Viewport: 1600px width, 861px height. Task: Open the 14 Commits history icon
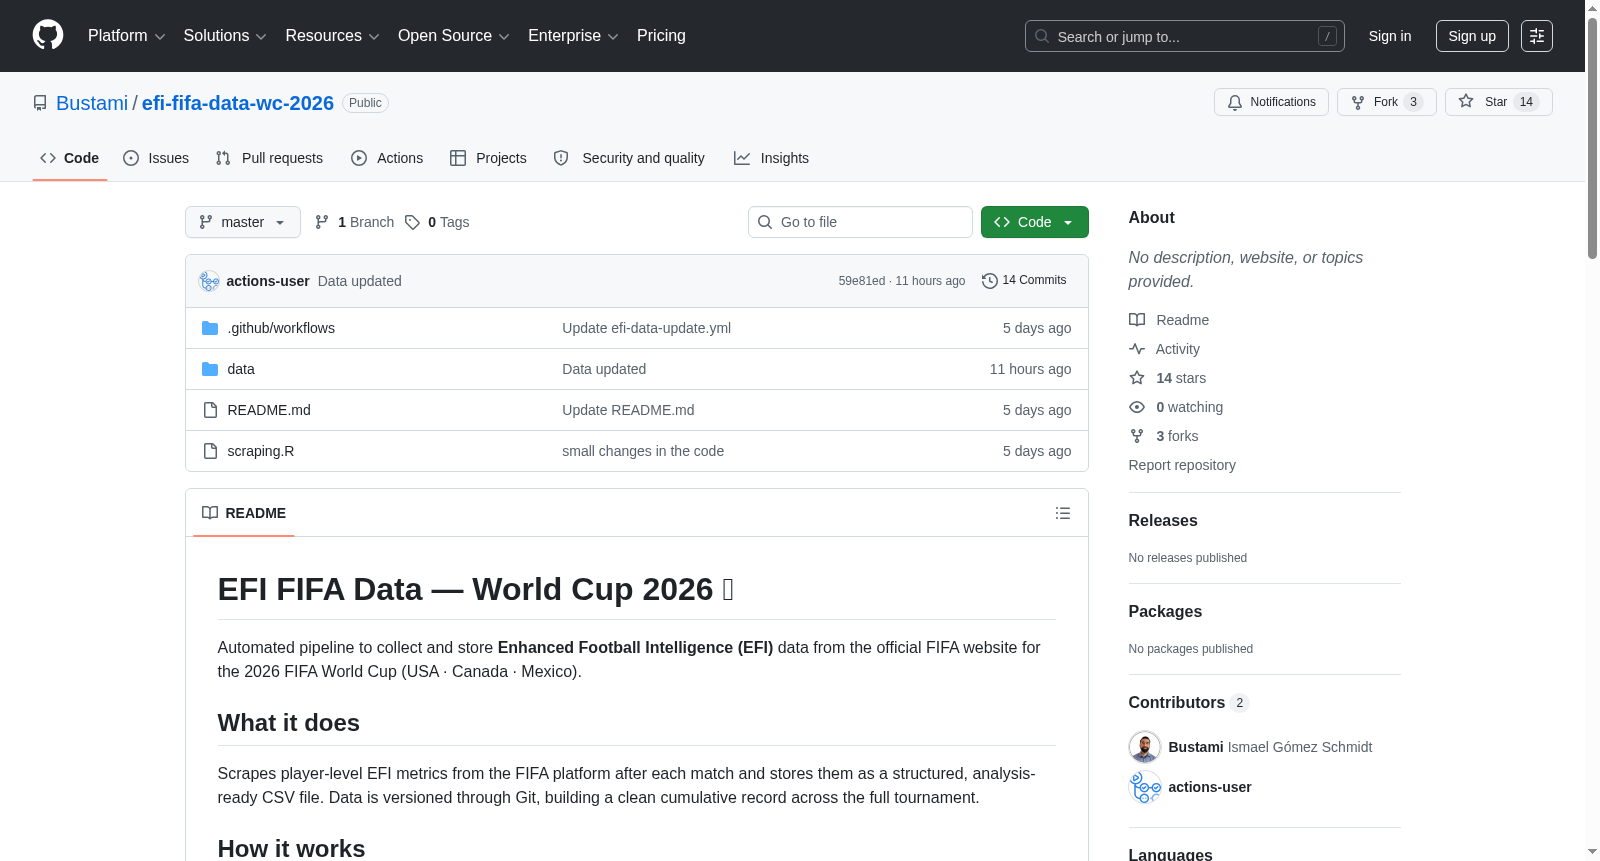[x=990, y=281]
